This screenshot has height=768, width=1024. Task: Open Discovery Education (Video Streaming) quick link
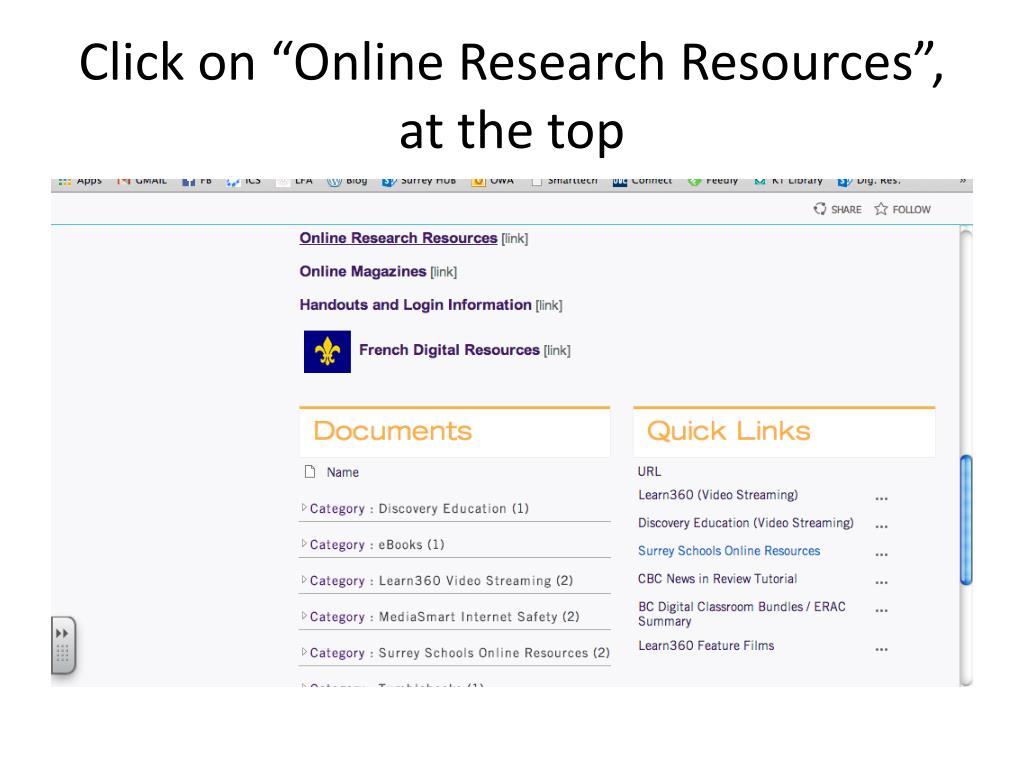746,523
